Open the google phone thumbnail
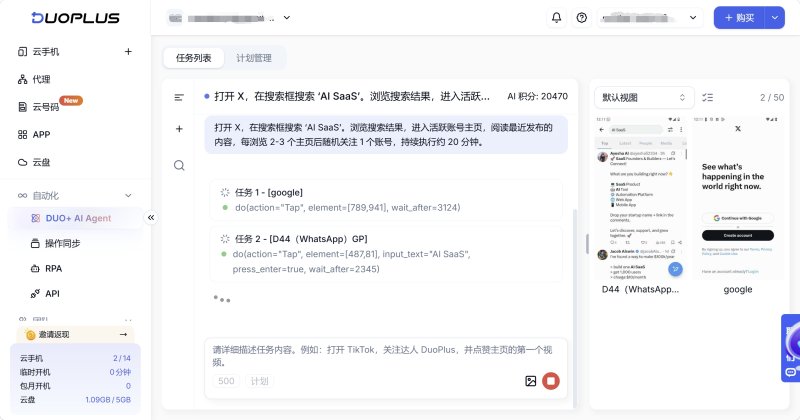The image size is (800, 420). pos(738,197)
